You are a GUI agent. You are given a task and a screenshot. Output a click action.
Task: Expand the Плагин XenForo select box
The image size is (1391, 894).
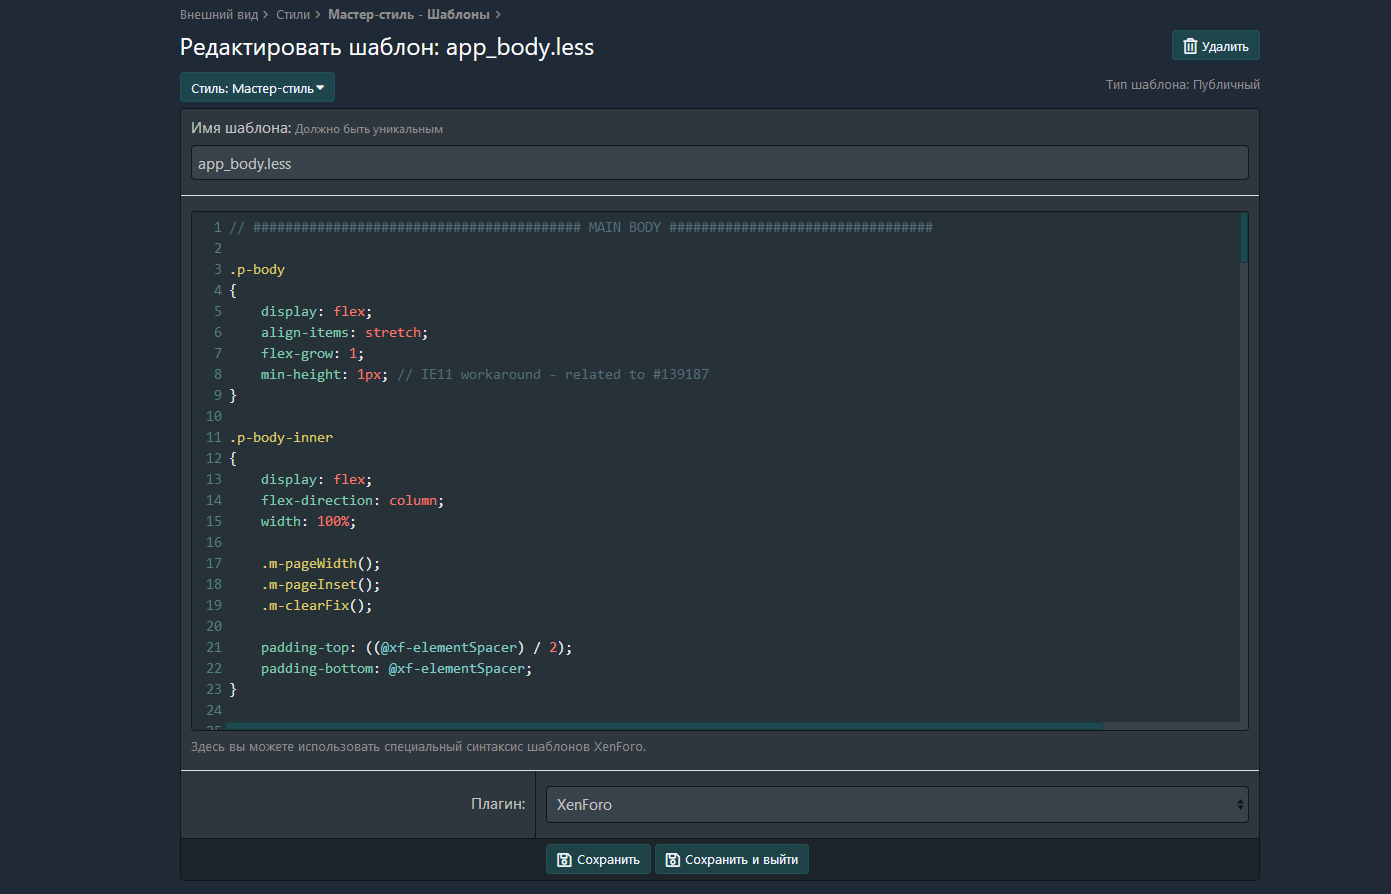tap(896, 805)
